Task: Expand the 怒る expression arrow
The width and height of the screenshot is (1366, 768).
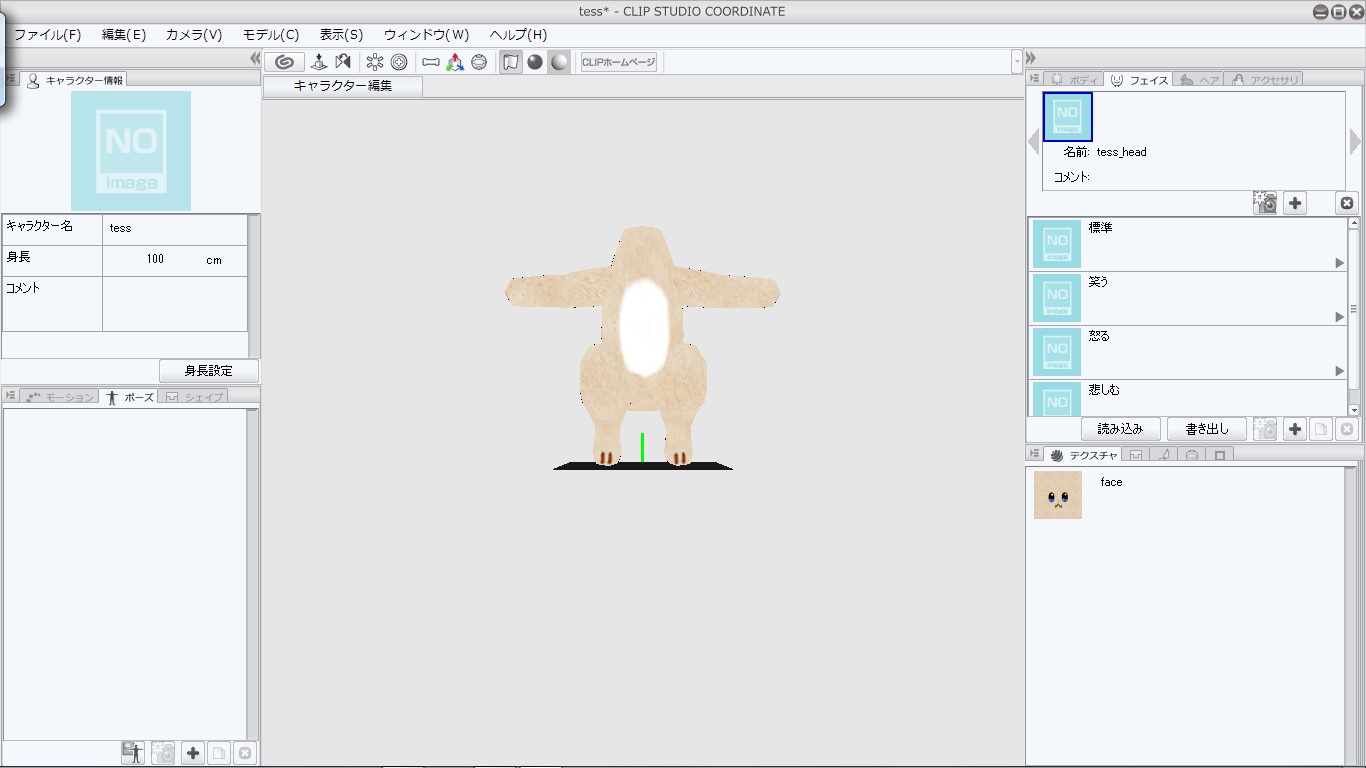Action: pos(1340,371)
